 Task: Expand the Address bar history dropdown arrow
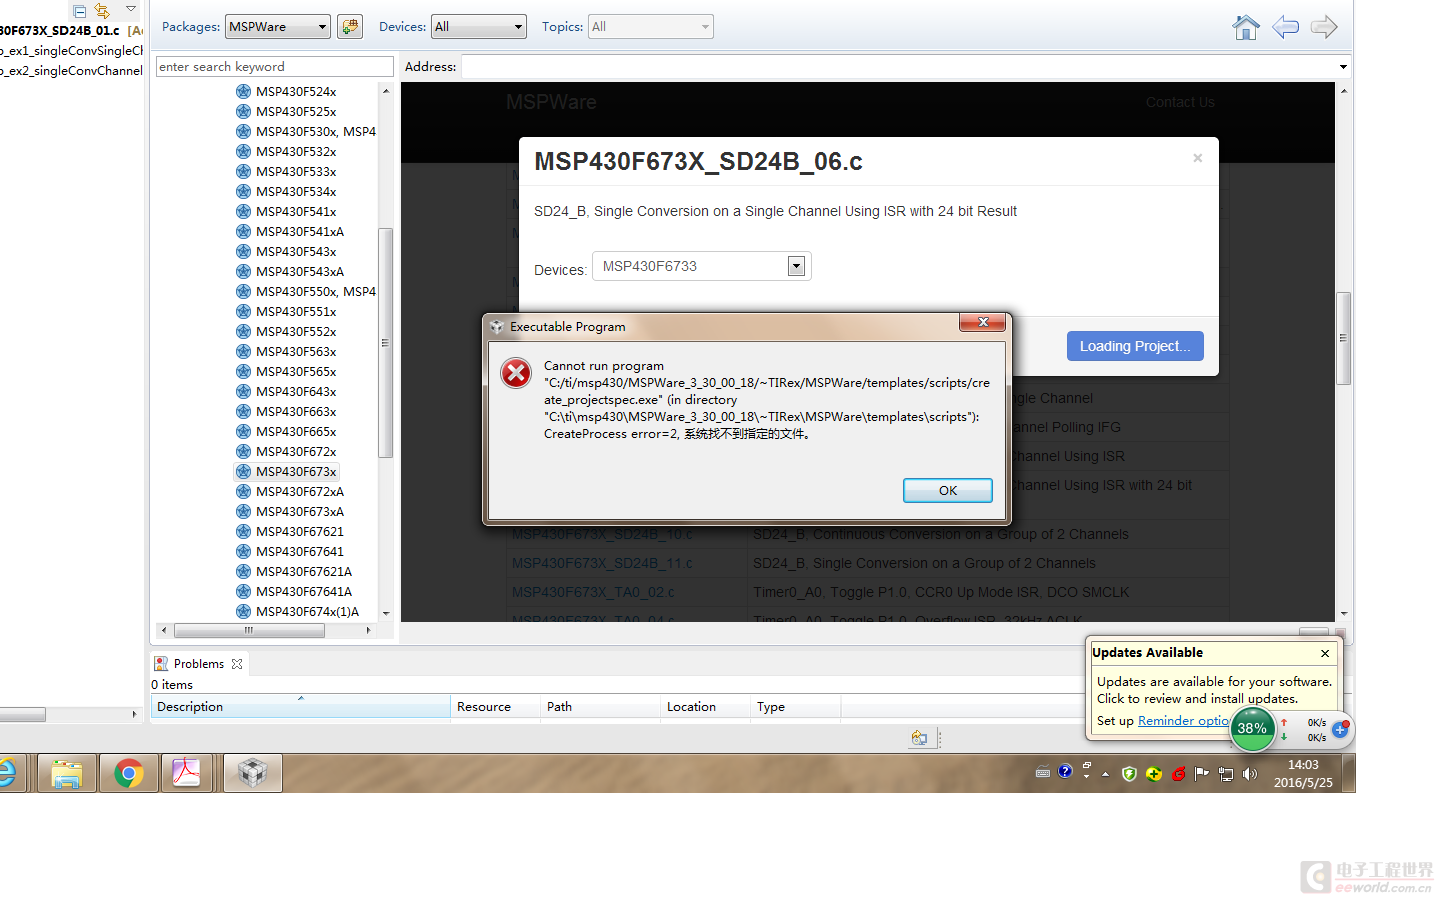pos(1343,67)
